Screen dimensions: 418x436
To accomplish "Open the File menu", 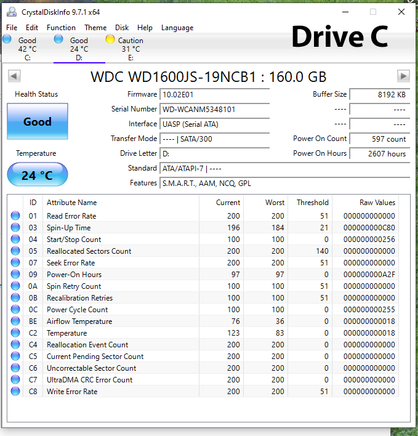I will coord(12,28).
